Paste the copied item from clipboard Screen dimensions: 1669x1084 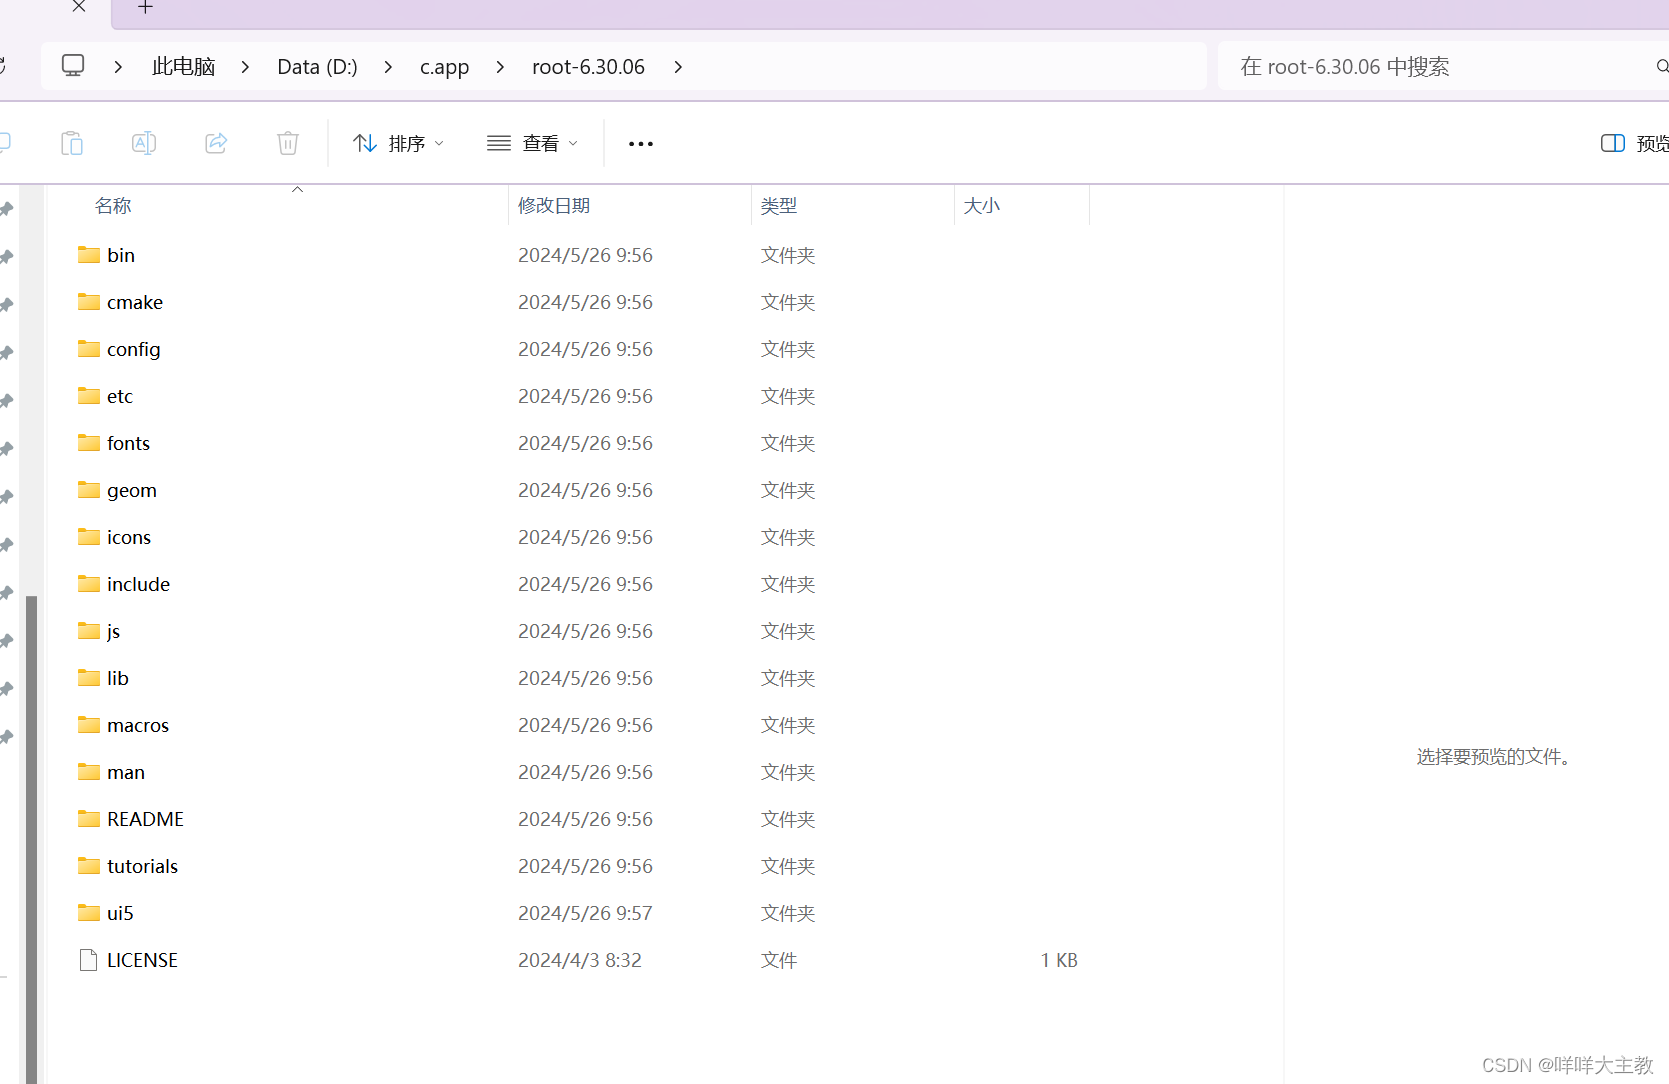tap(71, 143)
